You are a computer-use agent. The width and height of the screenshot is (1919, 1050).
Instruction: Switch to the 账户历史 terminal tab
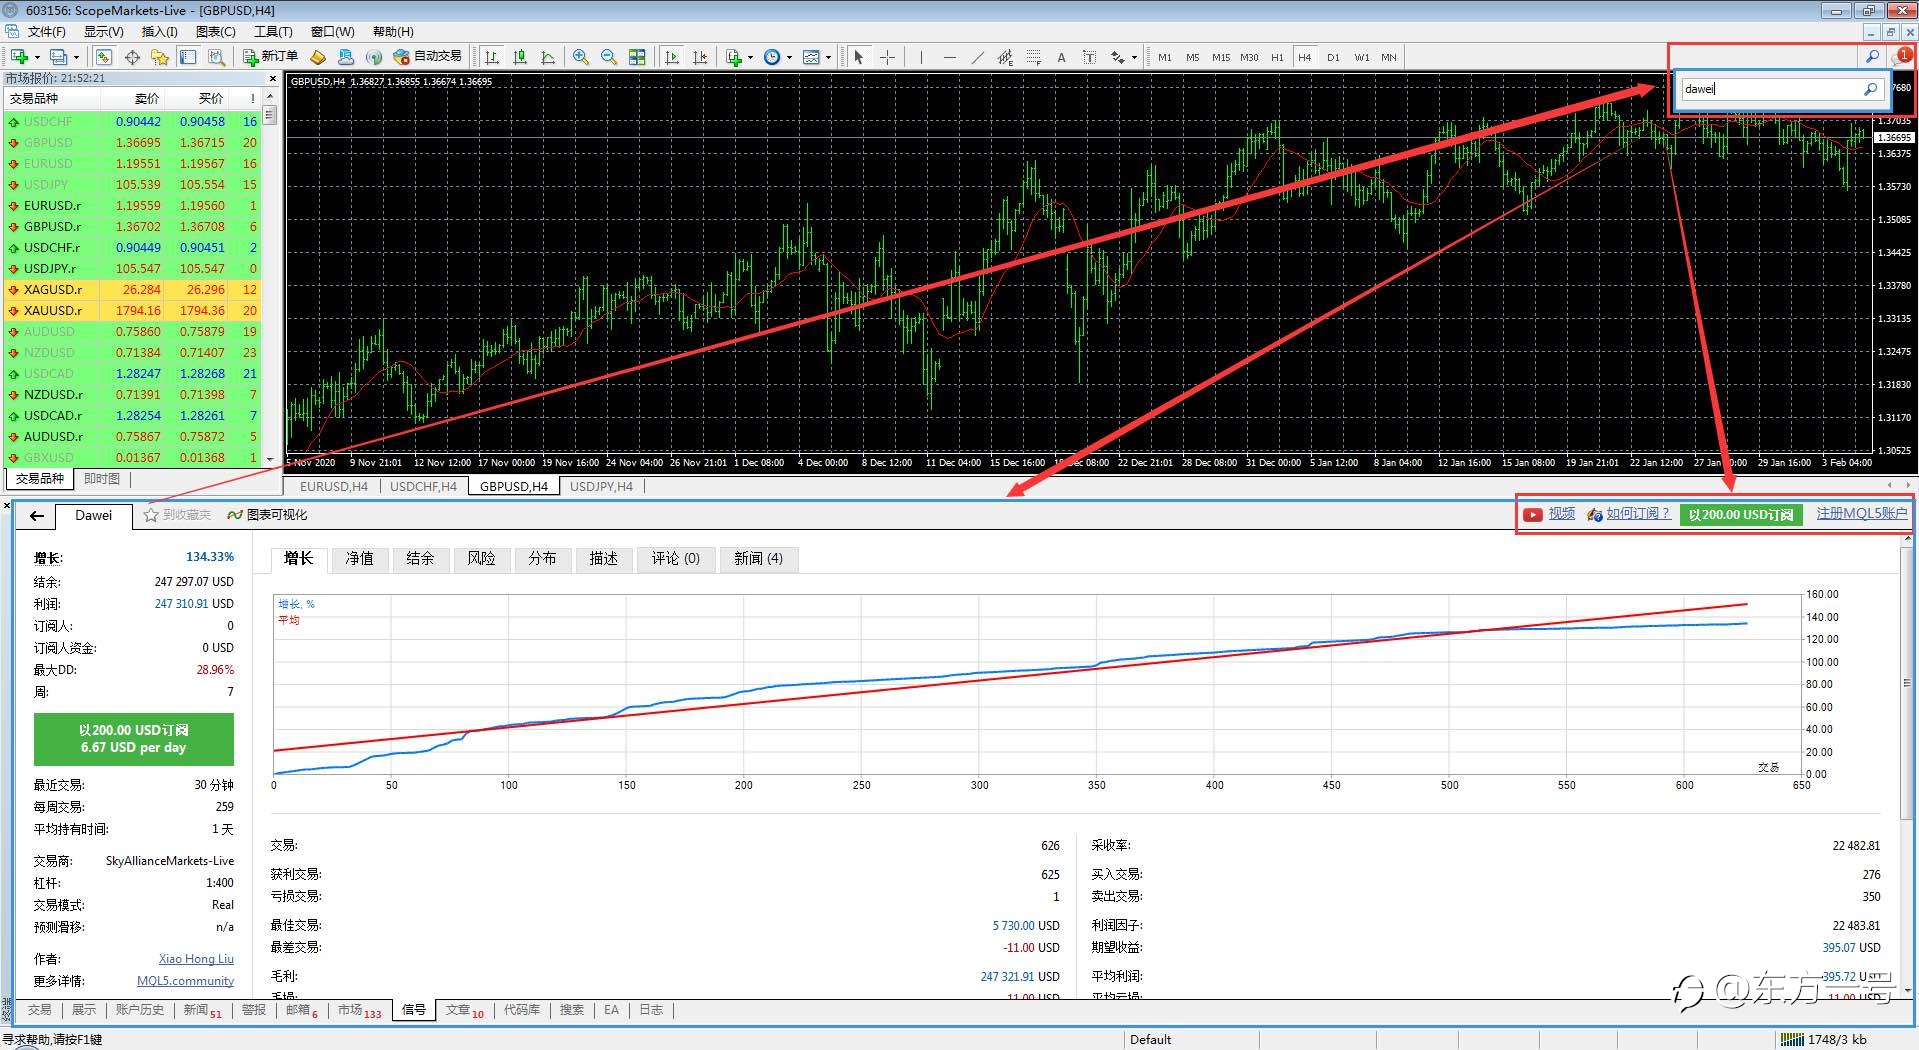(139, 1010)
